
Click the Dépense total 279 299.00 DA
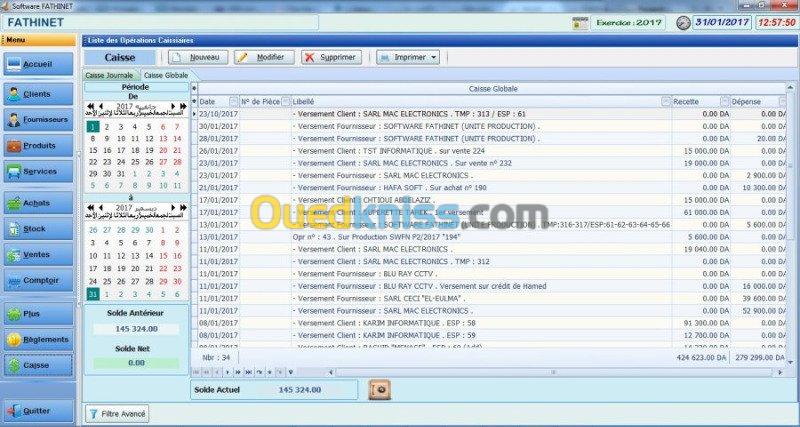click(x=760, y=358)
